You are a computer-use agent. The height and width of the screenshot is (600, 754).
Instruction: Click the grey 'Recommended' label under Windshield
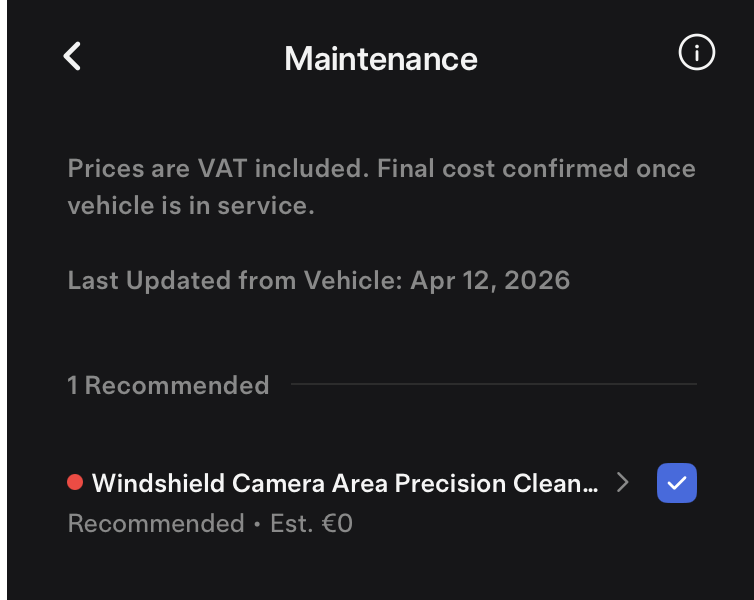pos(156,523)
